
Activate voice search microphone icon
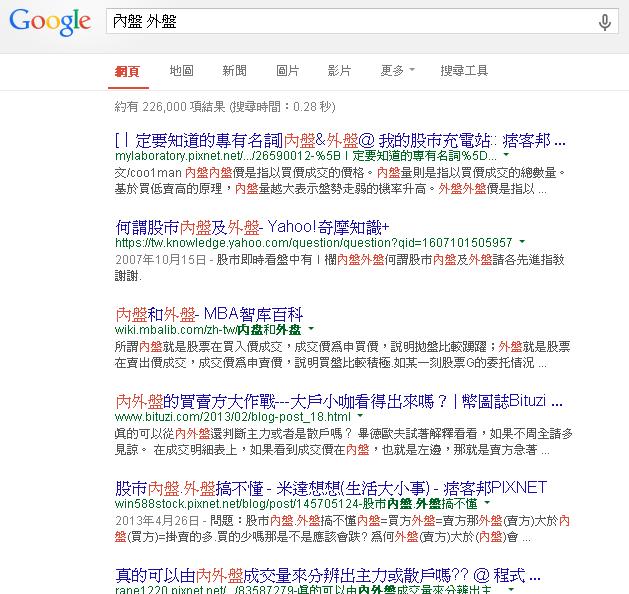tap(605, 22)
